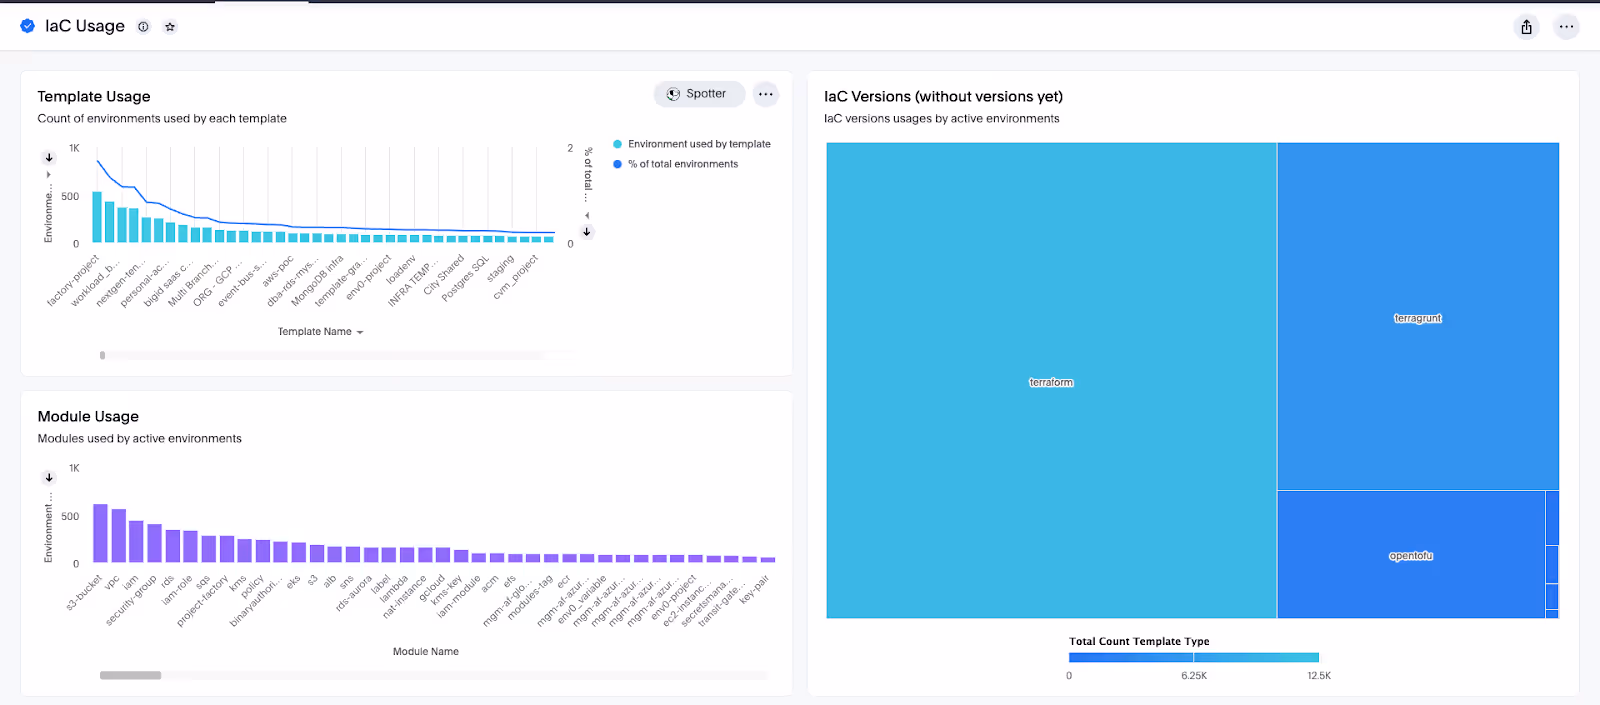1600x705 pixels.
Task: Click the security-group axis label
Action: 131,600
